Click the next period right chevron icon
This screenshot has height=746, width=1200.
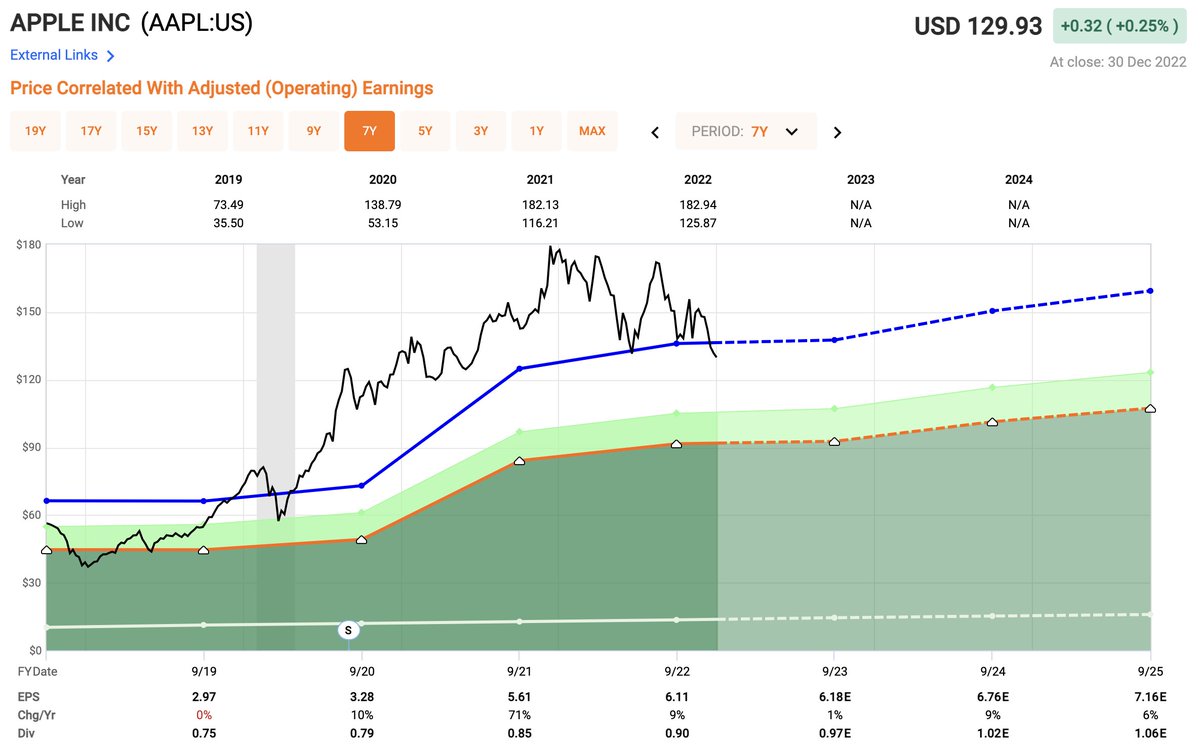(837, 131)
